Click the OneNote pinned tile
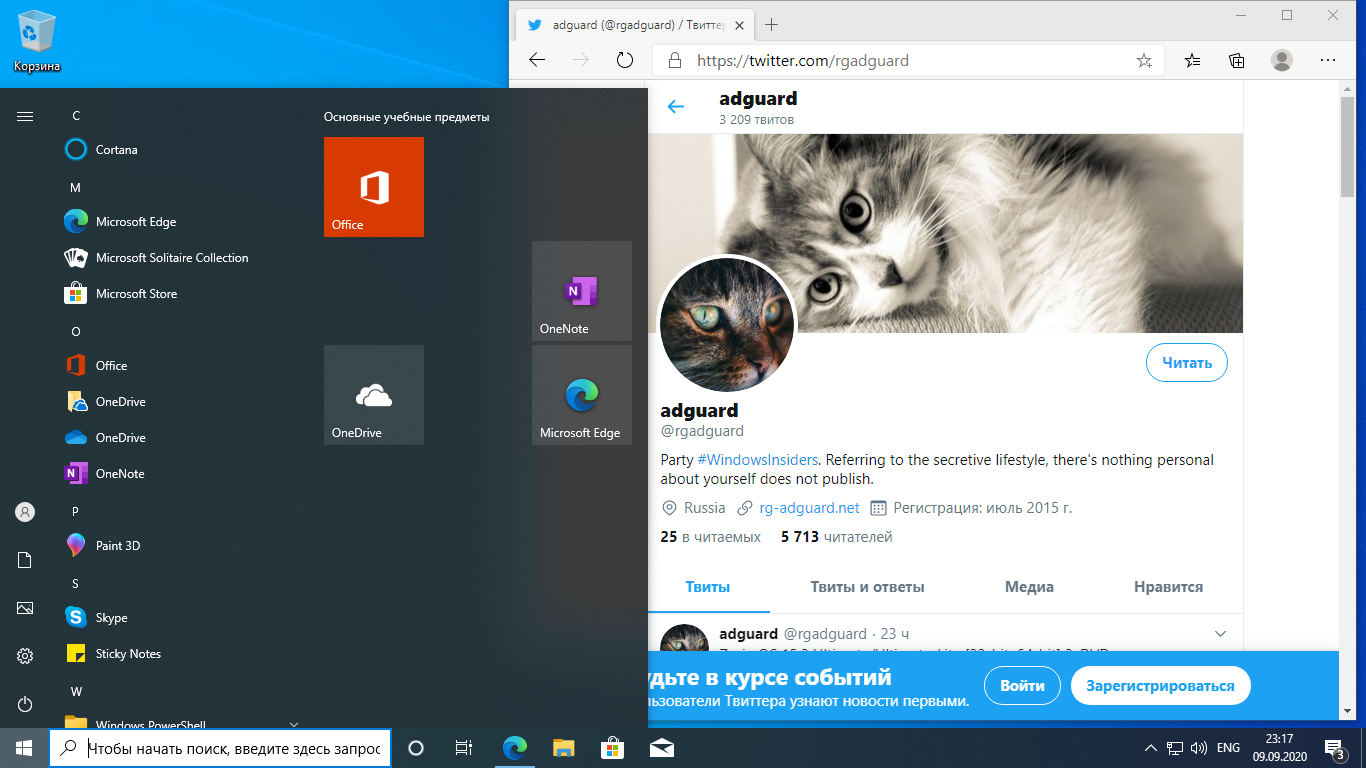Image resolution: width=1366 pixels, height=768 pixels. pyautogui.click(x=582, y=291)
